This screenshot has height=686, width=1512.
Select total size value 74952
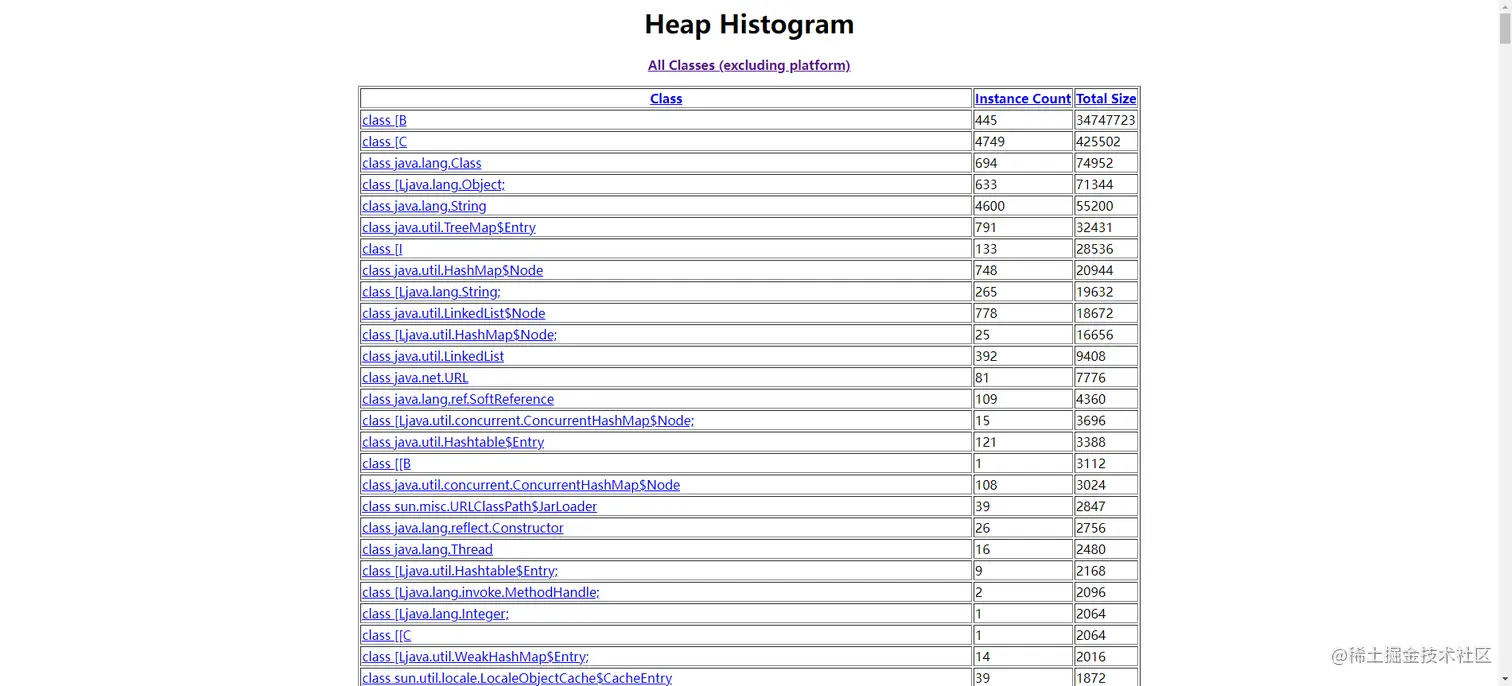coord(1094,163)
